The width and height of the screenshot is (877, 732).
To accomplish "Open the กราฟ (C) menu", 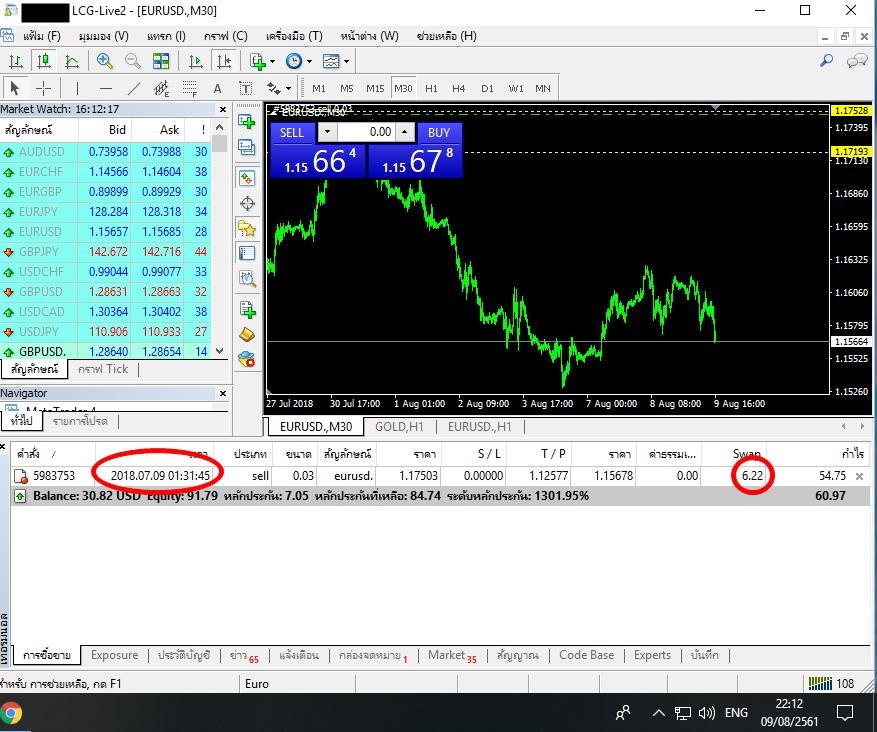I will (x=225, y=36).
